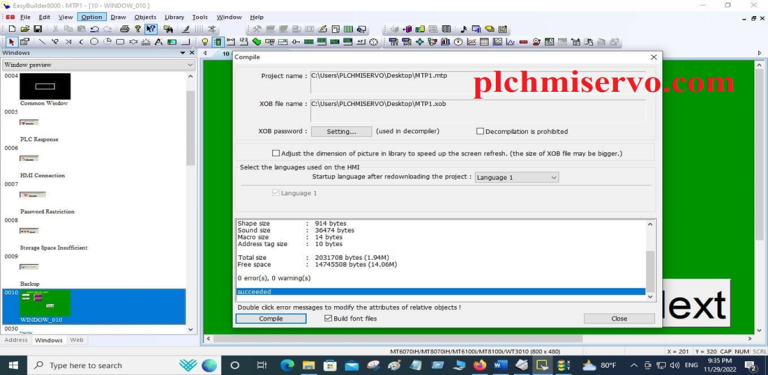The height and width of the screenshot is (375, 768).
Task: Open the Windows panel options arrow
Action: 183,53
